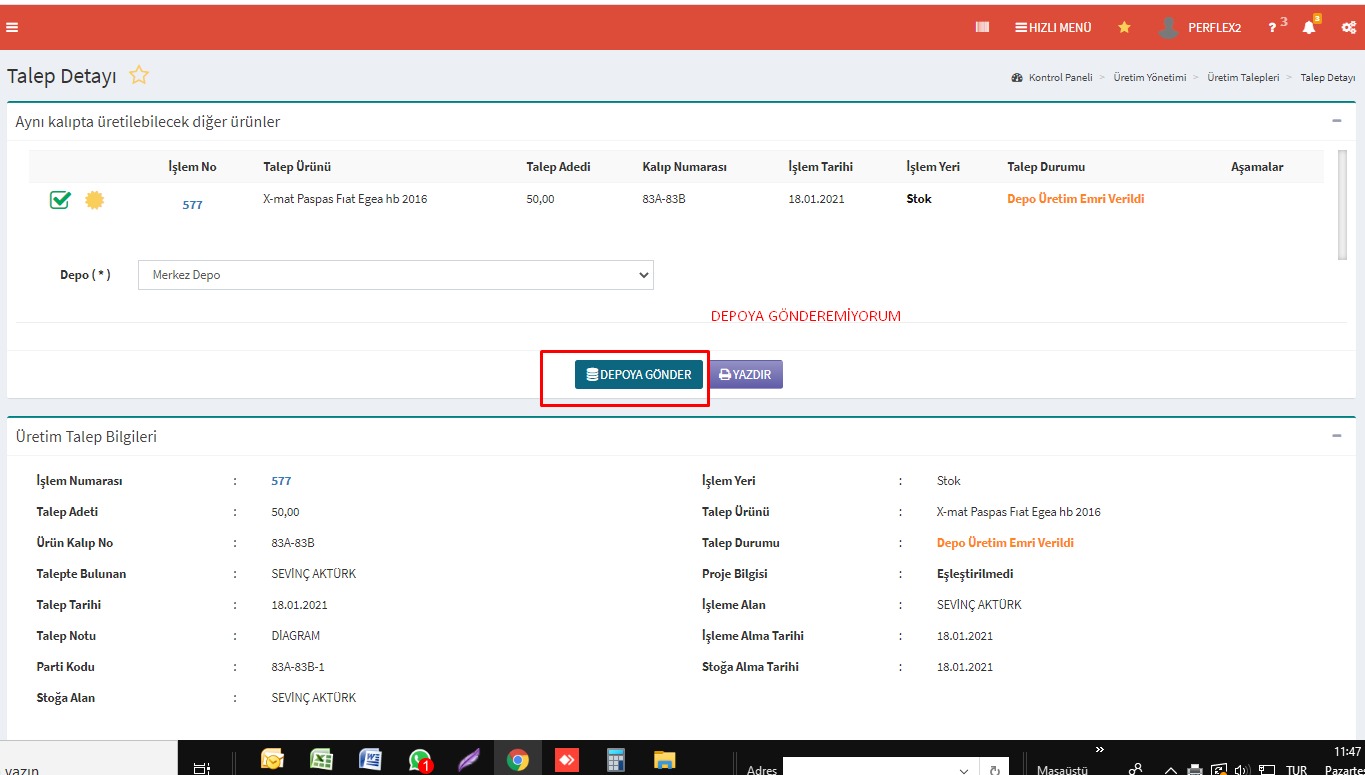
Task: Open Excel from the Windows taskbar
Action: pyautogui.click(x=320, y=760)
